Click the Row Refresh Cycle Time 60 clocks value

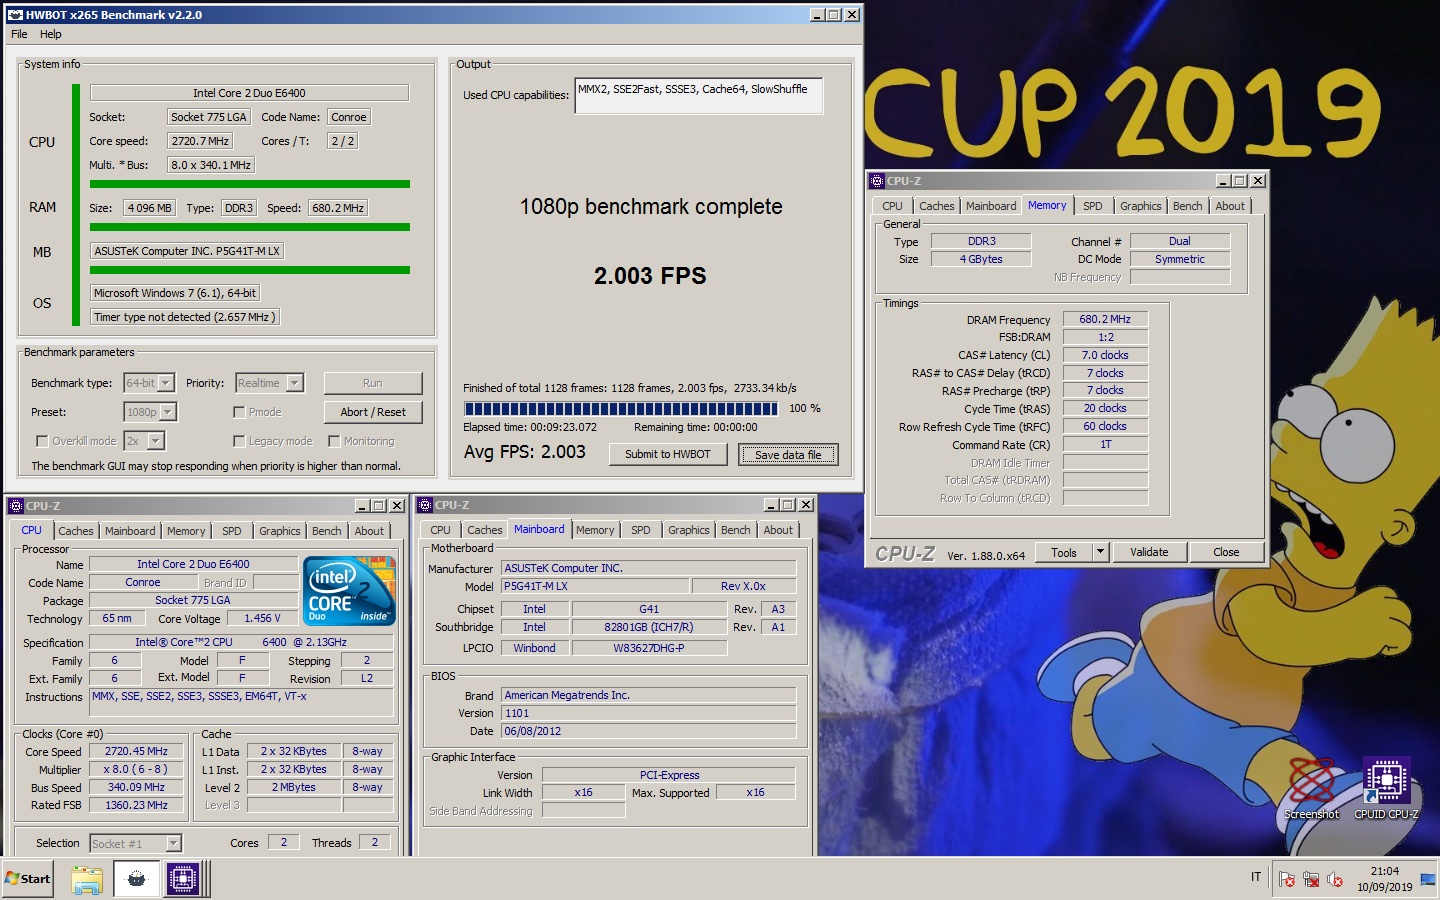pyautogui.click(x=1105, y=426)
